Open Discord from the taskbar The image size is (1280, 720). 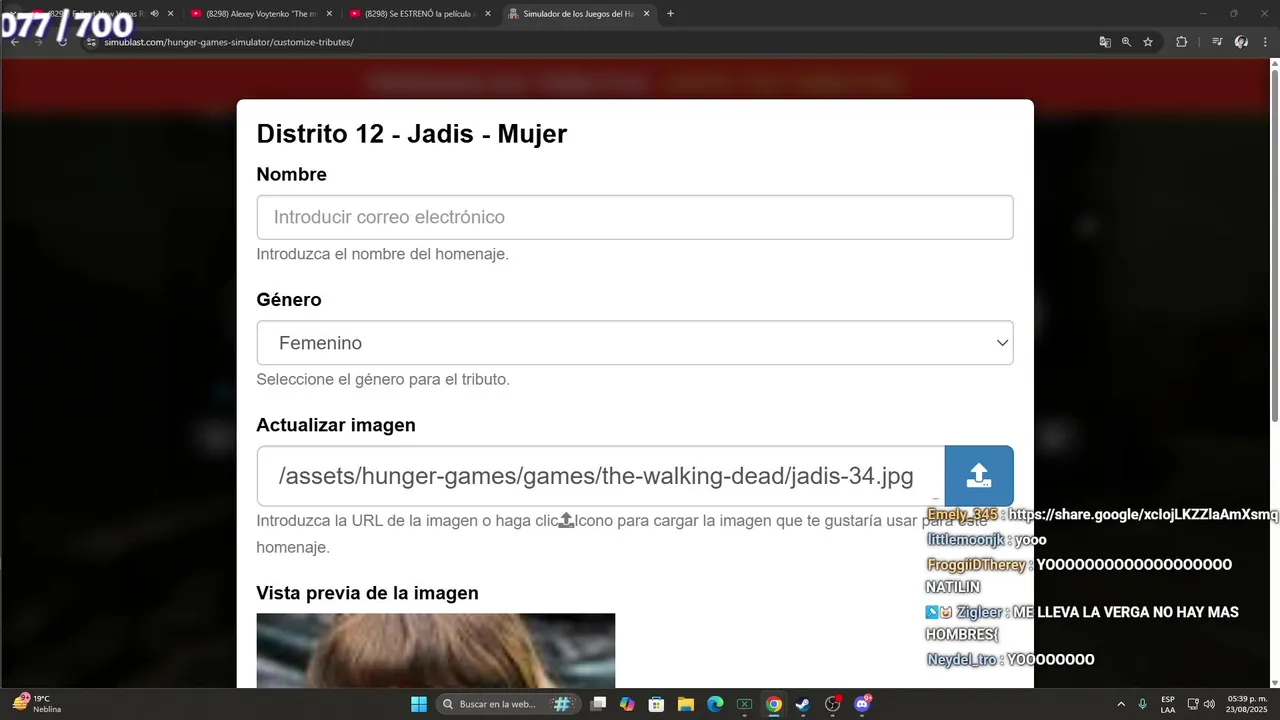point(862,704)
